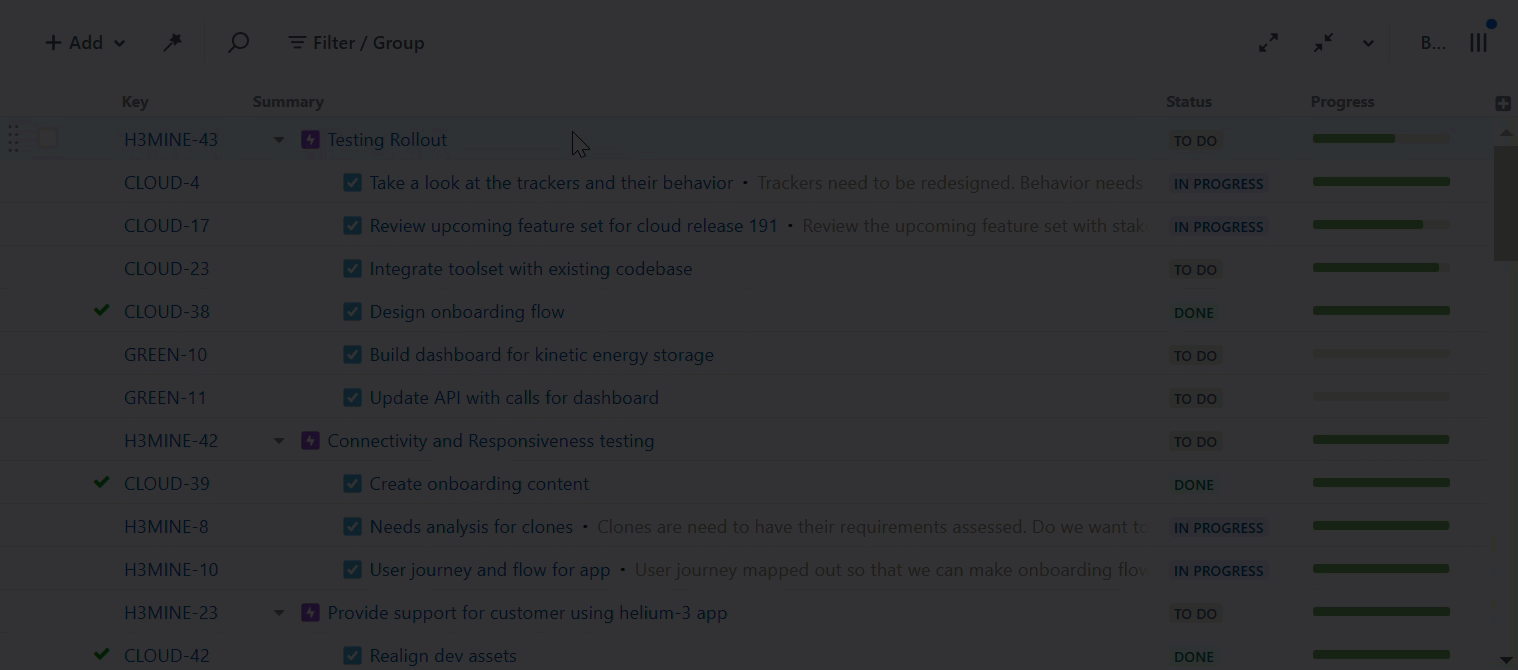1518x670 pixels.
Task: Click the magic wand automation icon
Action: (172, 43)
